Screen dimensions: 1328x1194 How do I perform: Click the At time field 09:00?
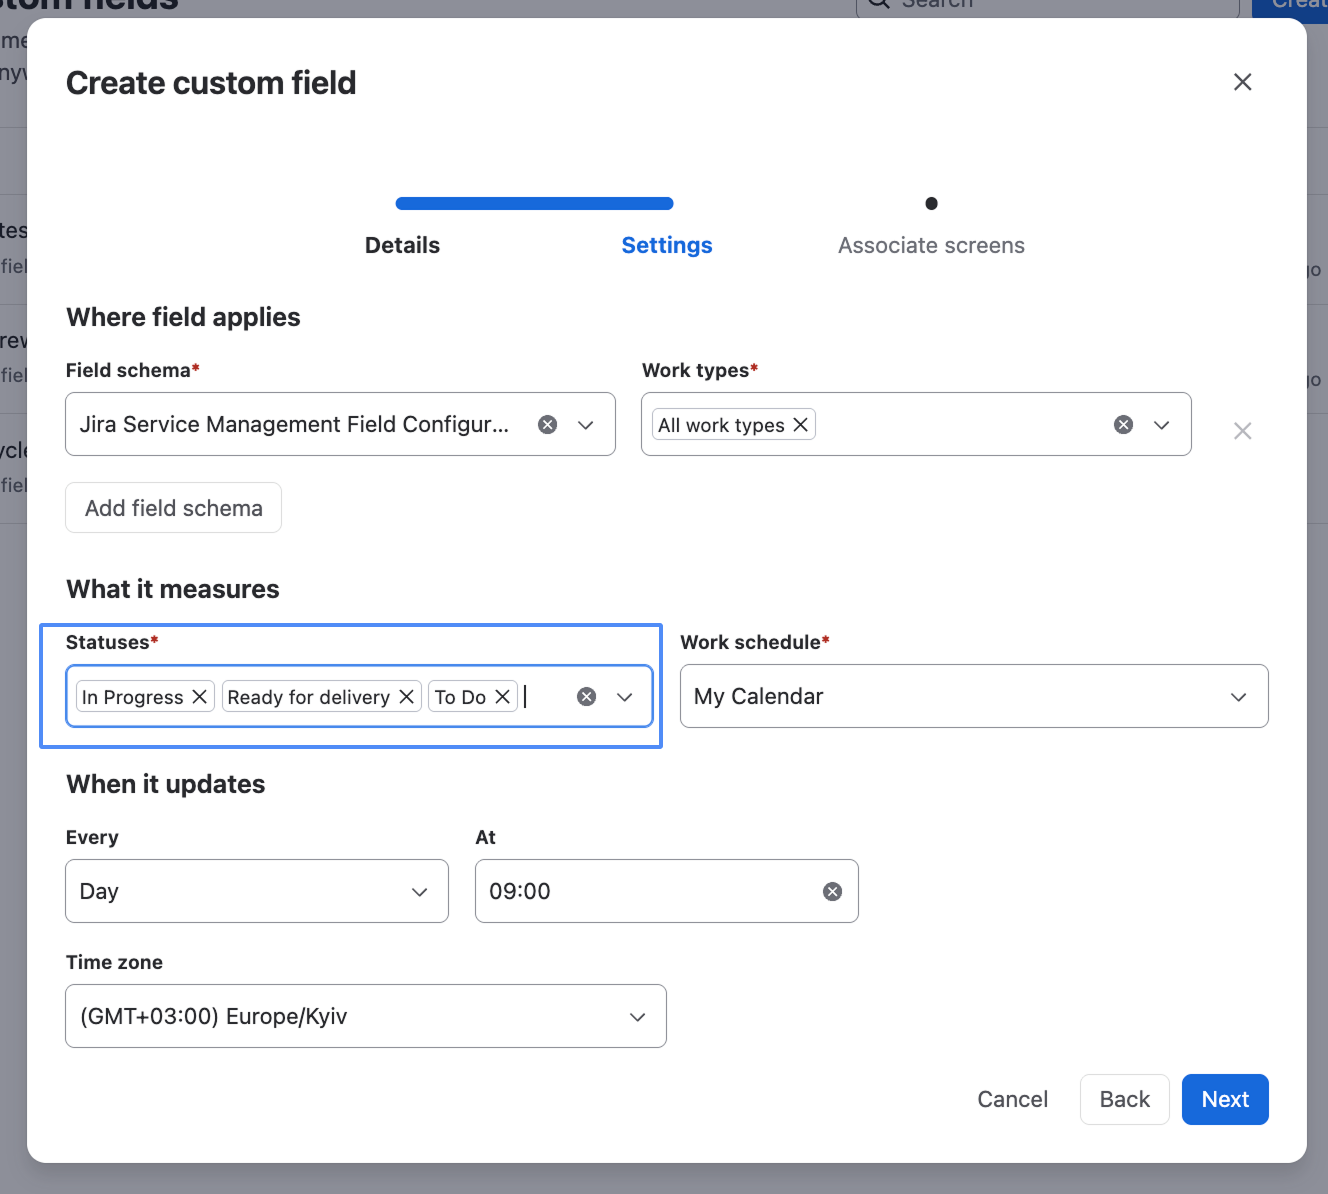click(667, 891)
